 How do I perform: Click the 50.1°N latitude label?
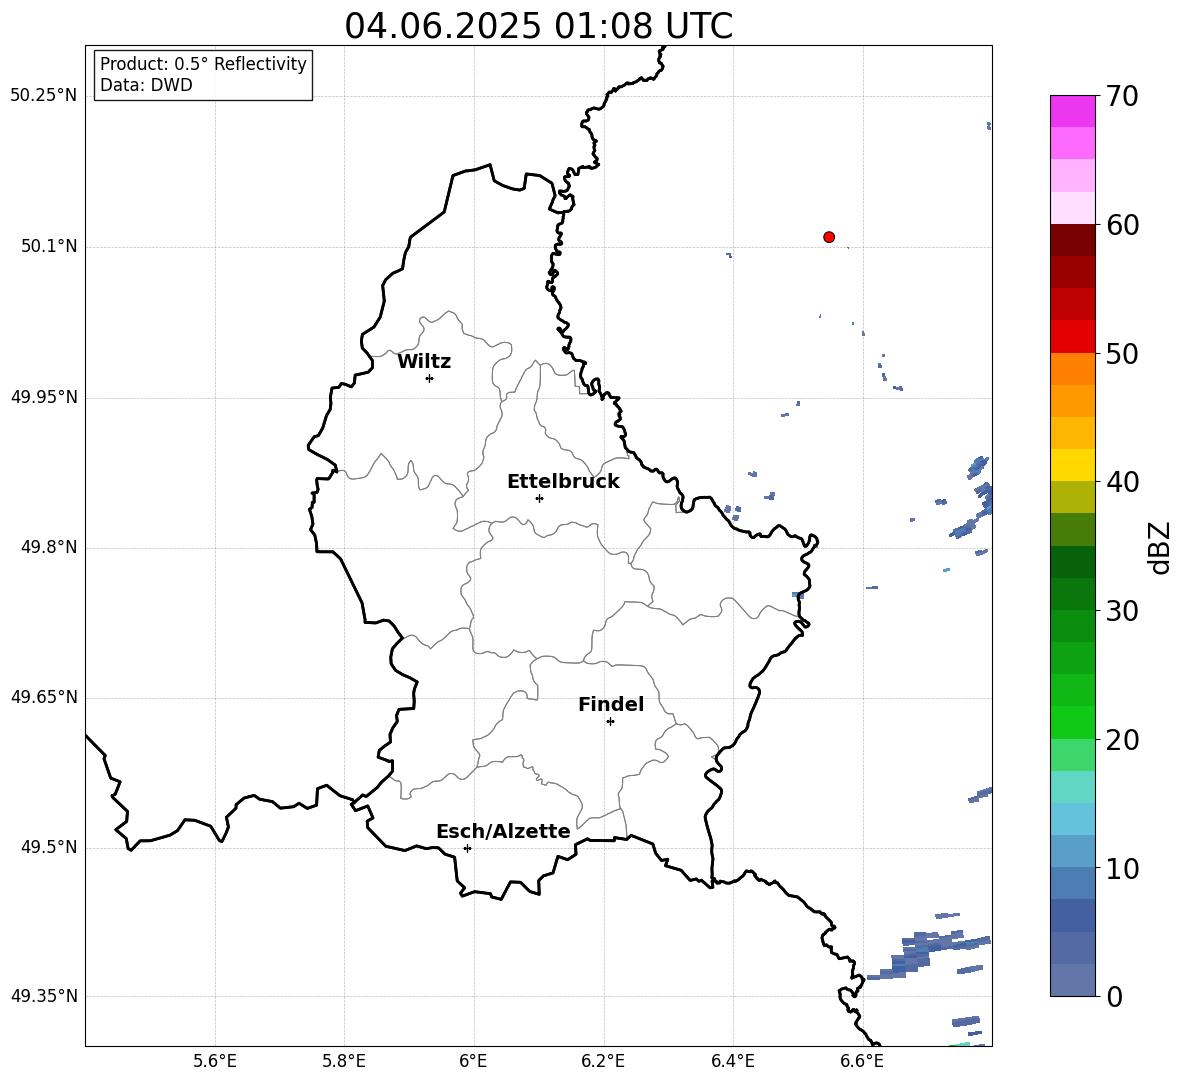[49, 247]
